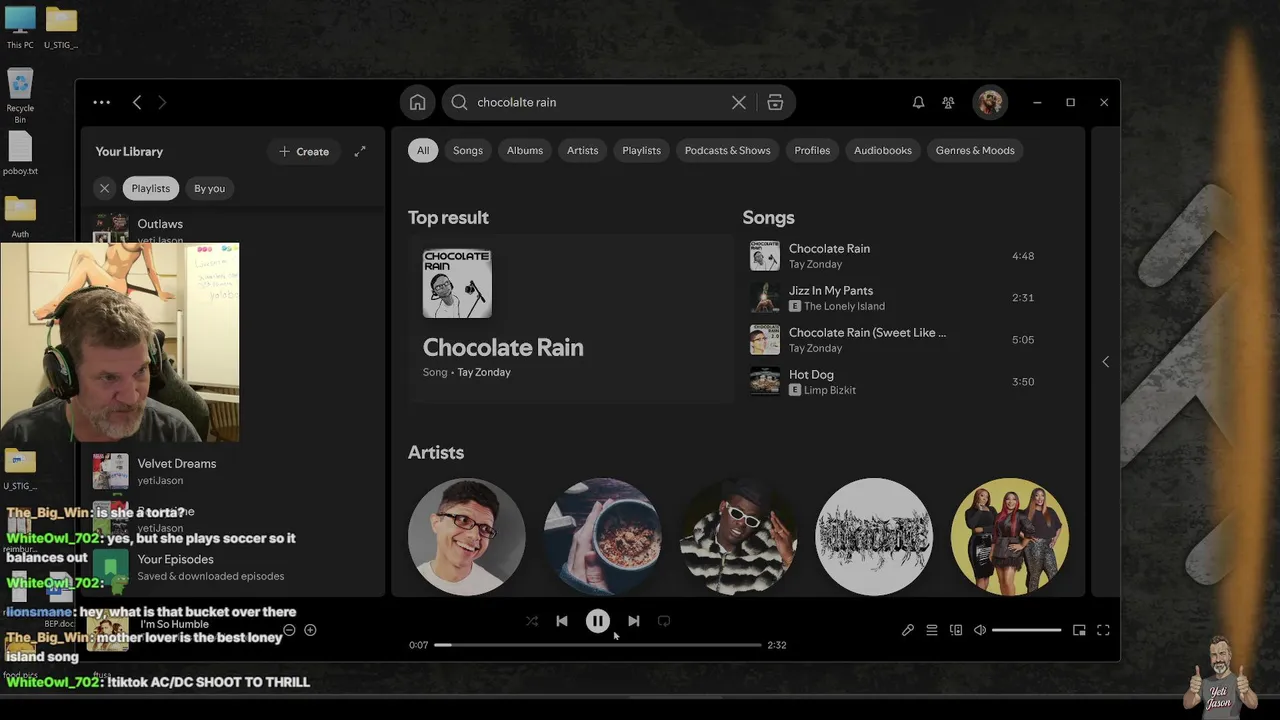Toggle the By you filter chip

[x=209, y=188]
